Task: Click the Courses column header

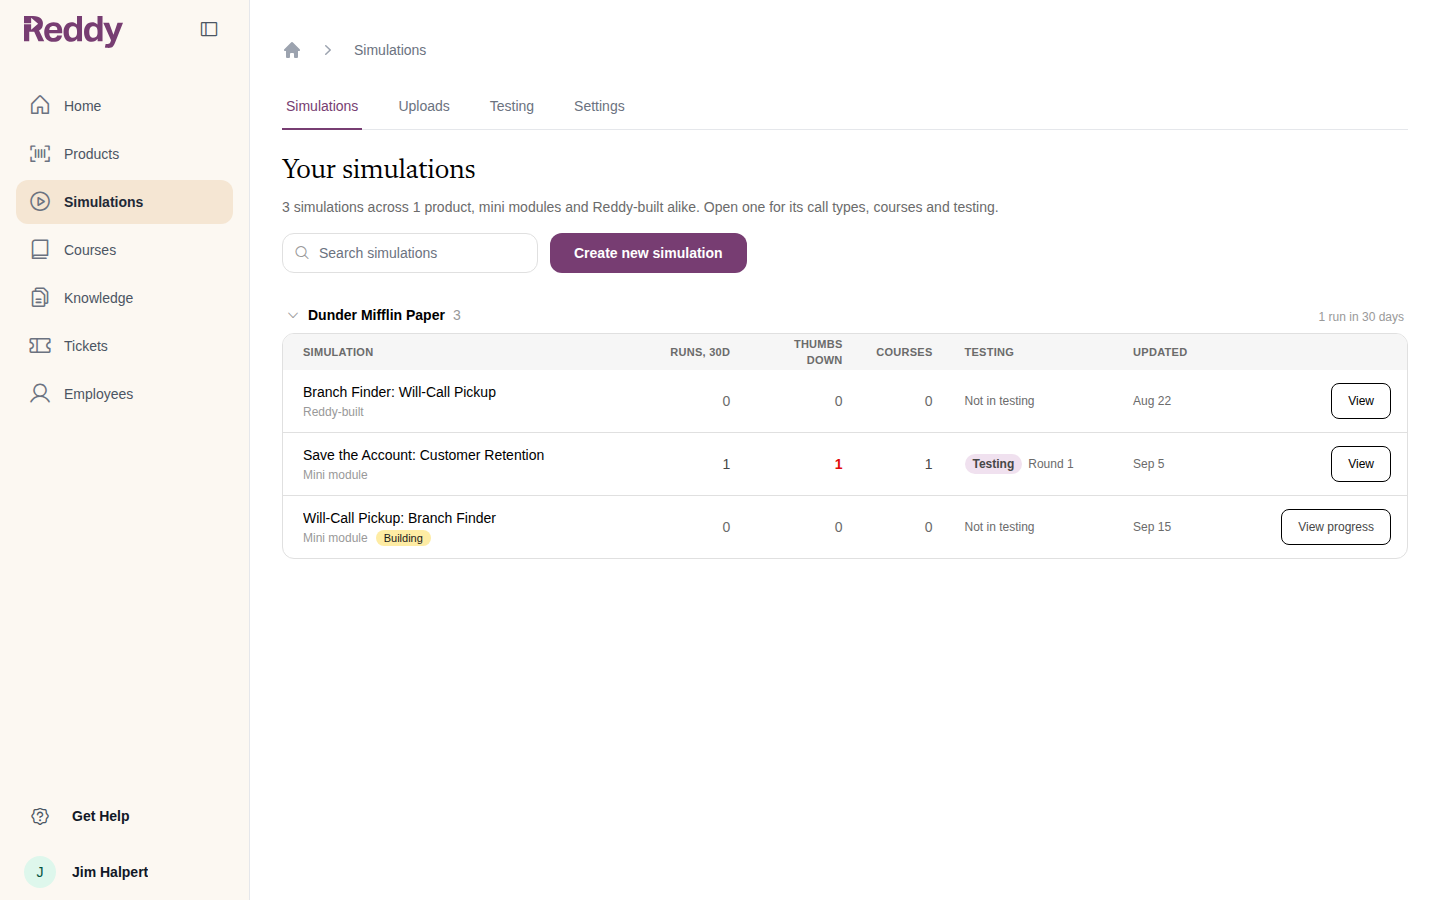Action: [904, 352]
